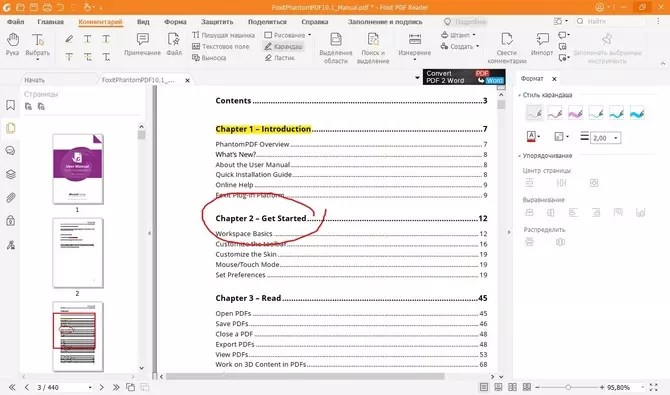Undo last action from title bar
The height and width of the screenshot is (395, 670).
61,7
